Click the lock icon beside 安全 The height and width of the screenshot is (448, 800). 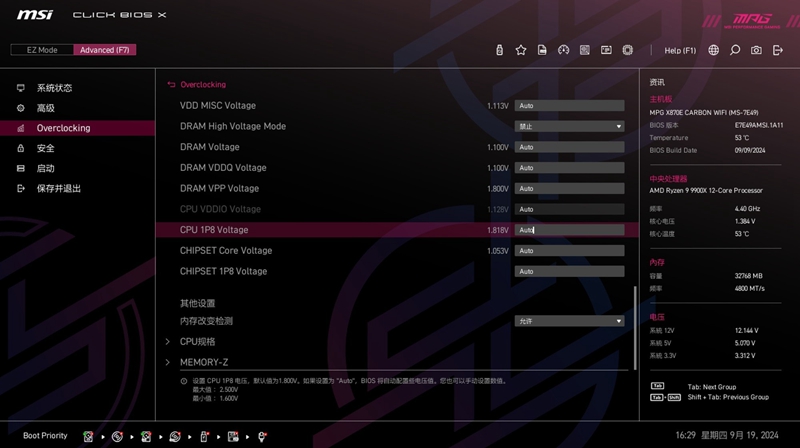point(20,148)
